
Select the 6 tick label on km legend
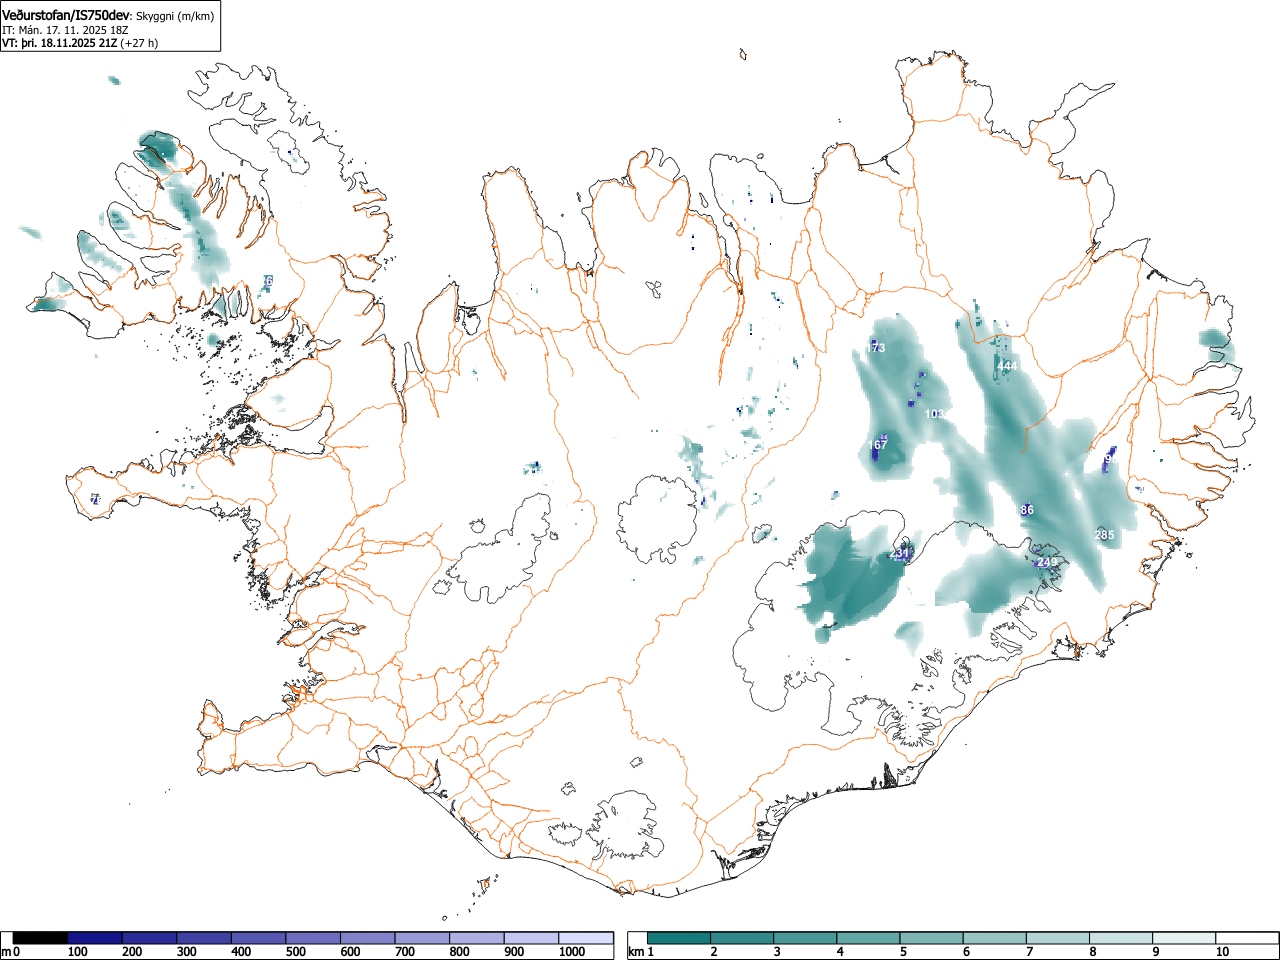(x=968, y=952)
